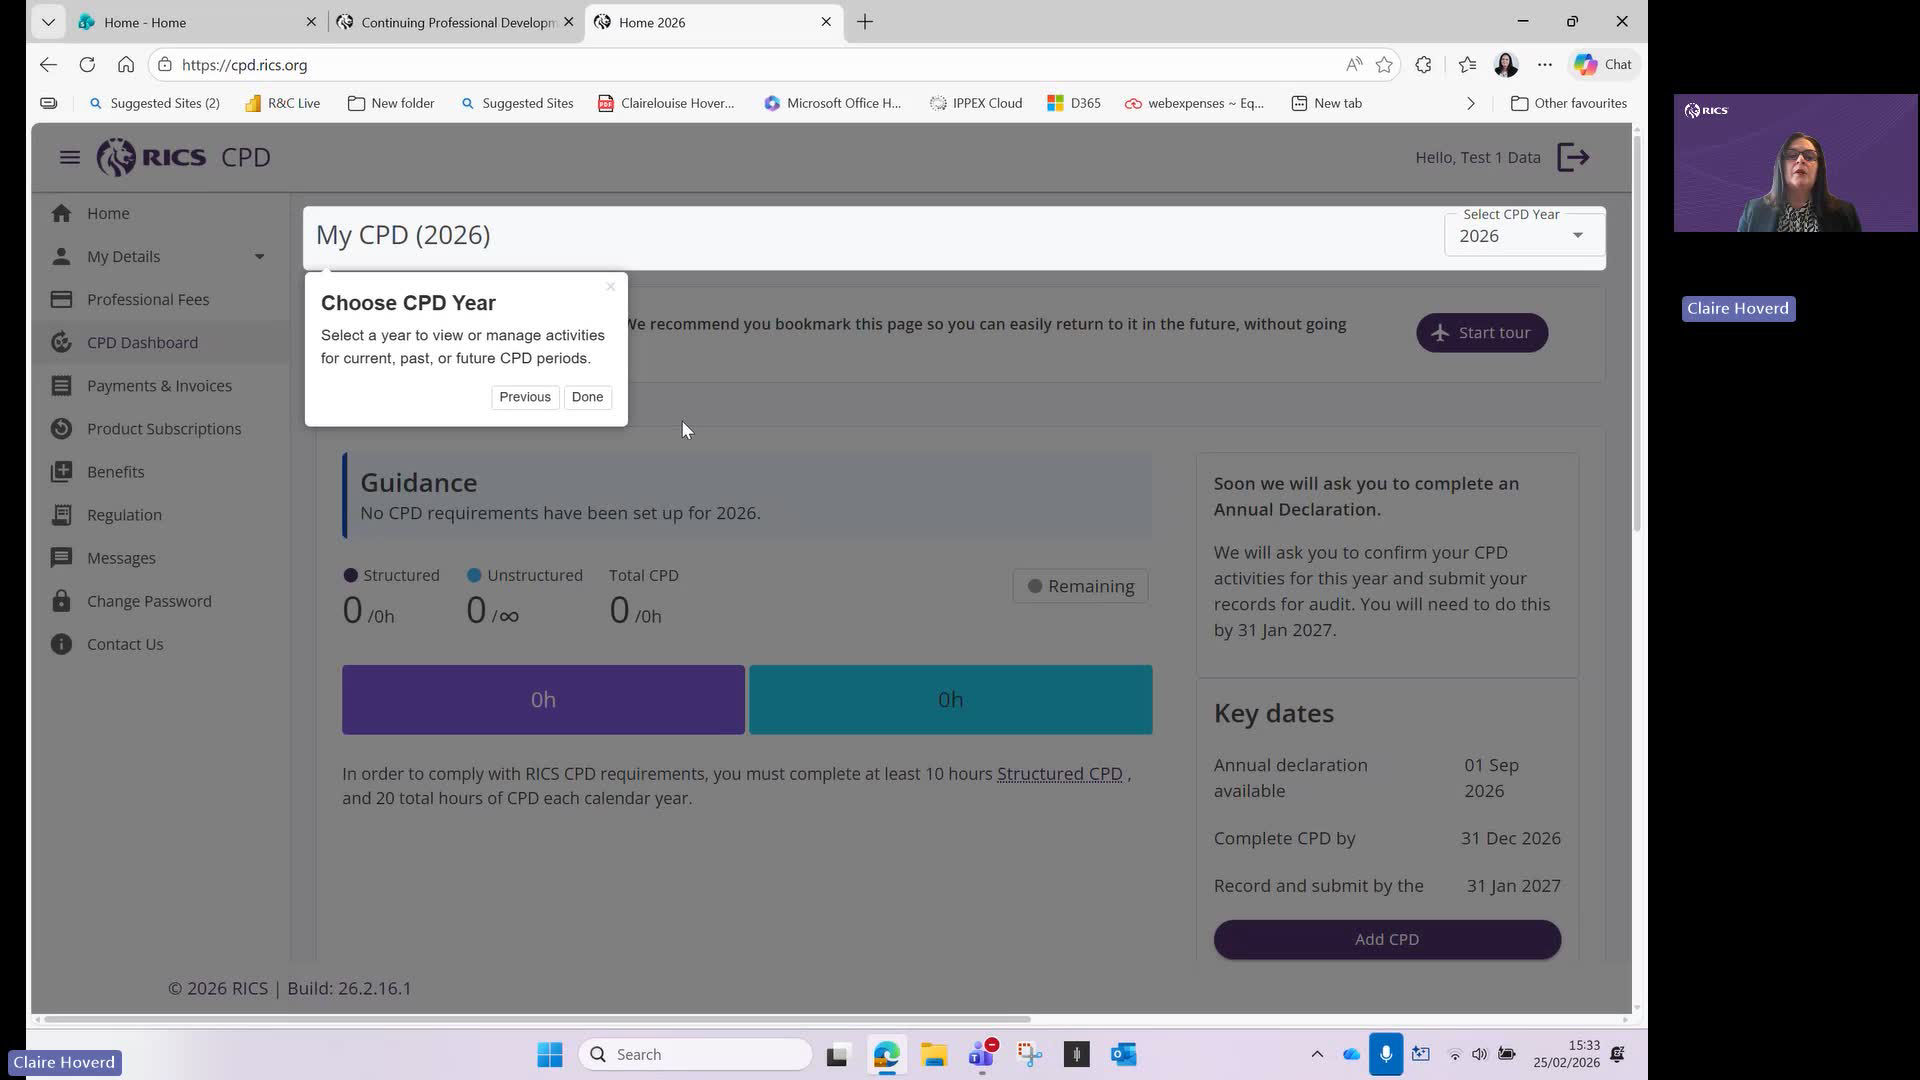Screen dimensions: 1920x1080
Task: Open Professional Fees in sidebar
Action: [x=148, y=299]
